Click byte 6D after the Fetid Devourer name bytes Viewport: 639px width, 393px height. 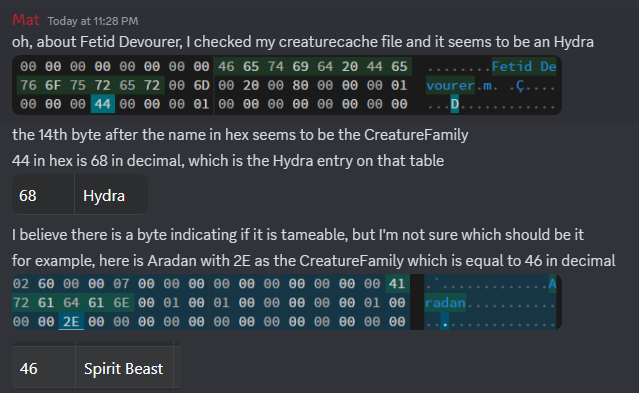tap(201, 85)
